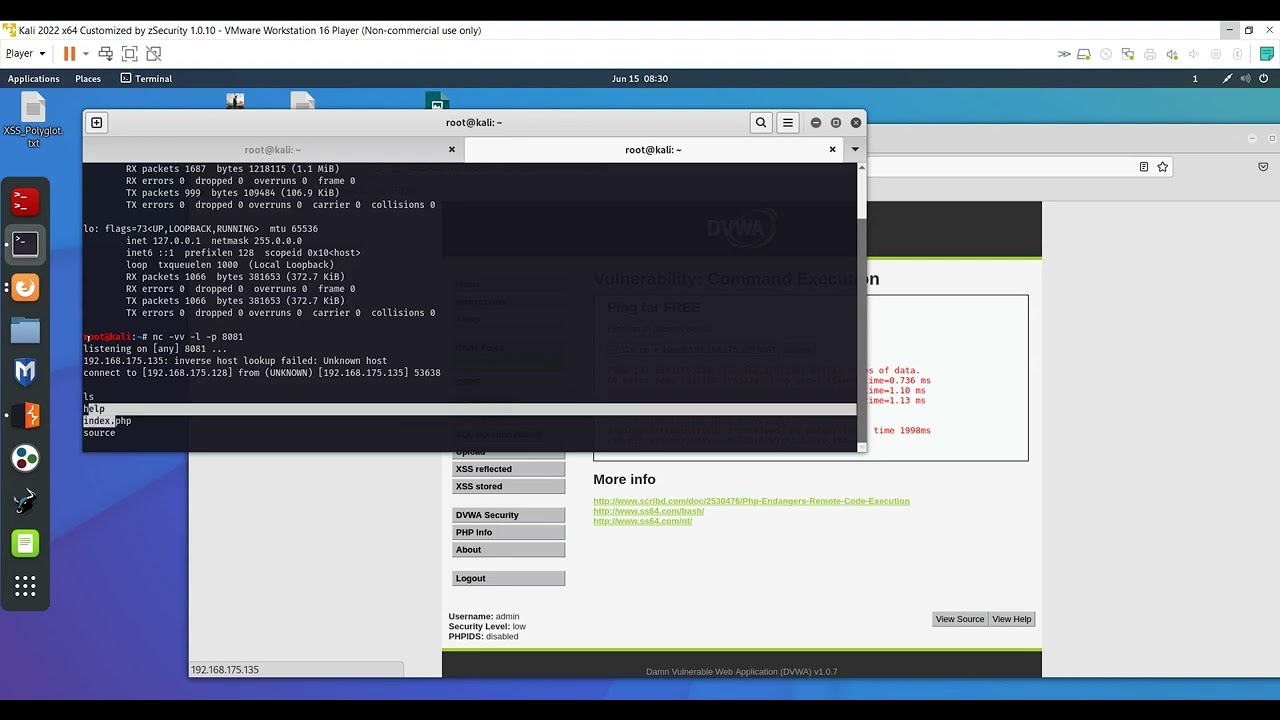Switch to the first root@kali tab
This screenshot has width=1280, height=720.
[273, 150]
